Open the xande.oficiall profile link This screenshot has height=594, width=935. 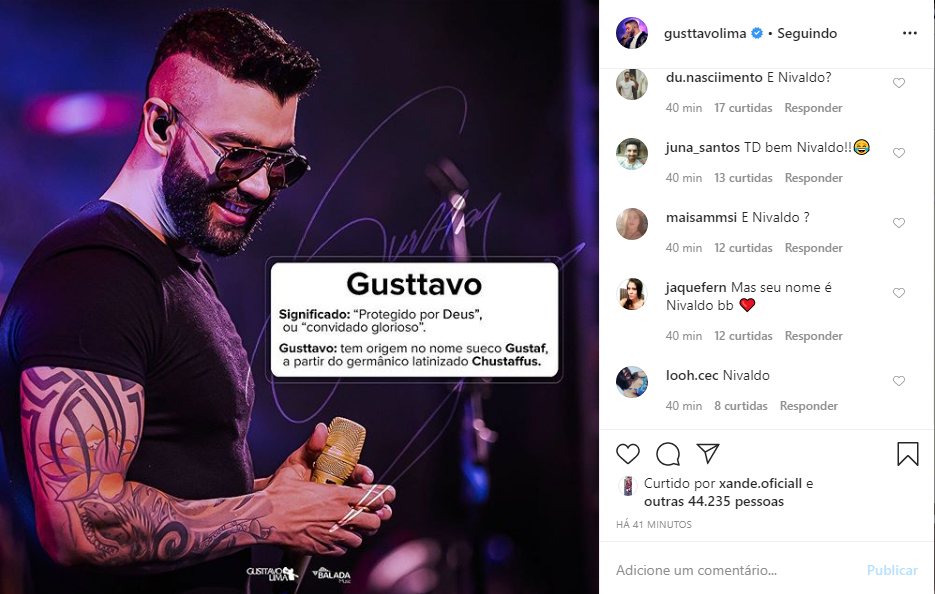click(x=760, y=484)
